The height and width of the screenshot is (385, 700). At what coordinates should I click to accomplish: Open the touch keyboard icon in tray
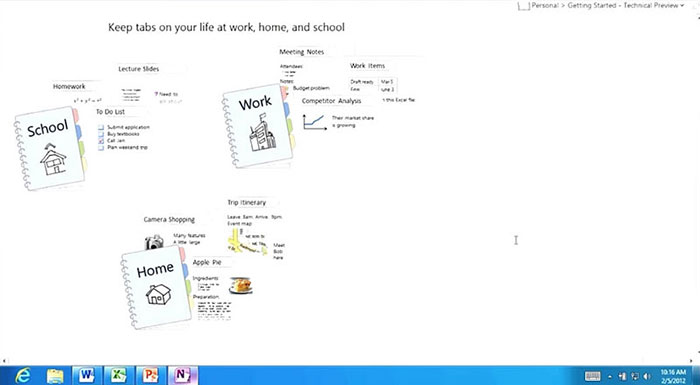click(592, 377)
